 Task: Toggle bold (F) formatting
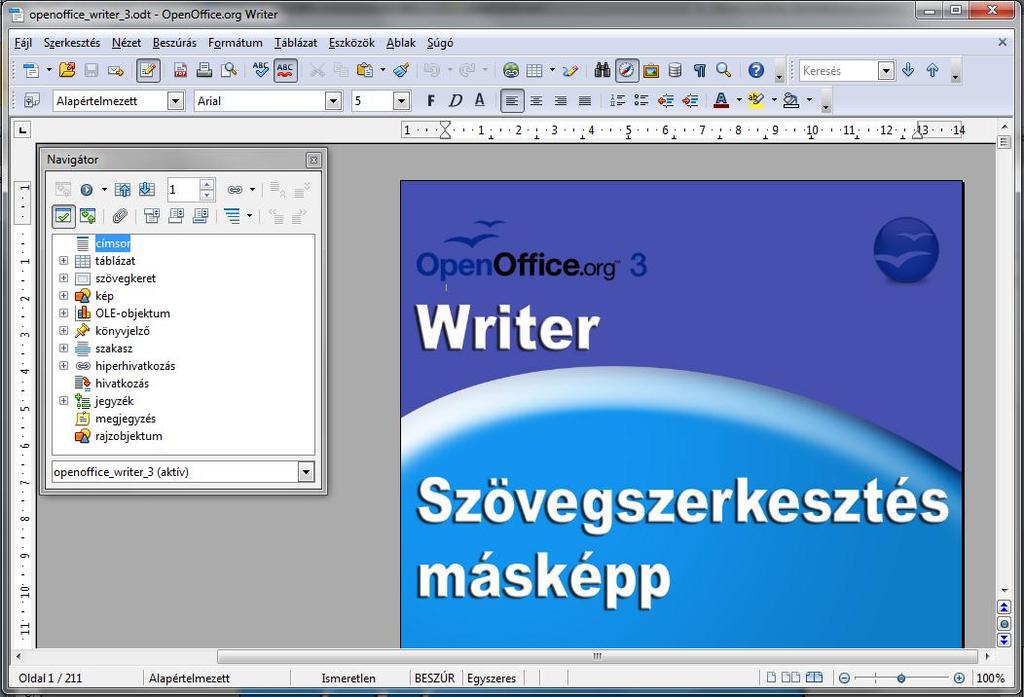pyautogui.click(x=430, y=101)
